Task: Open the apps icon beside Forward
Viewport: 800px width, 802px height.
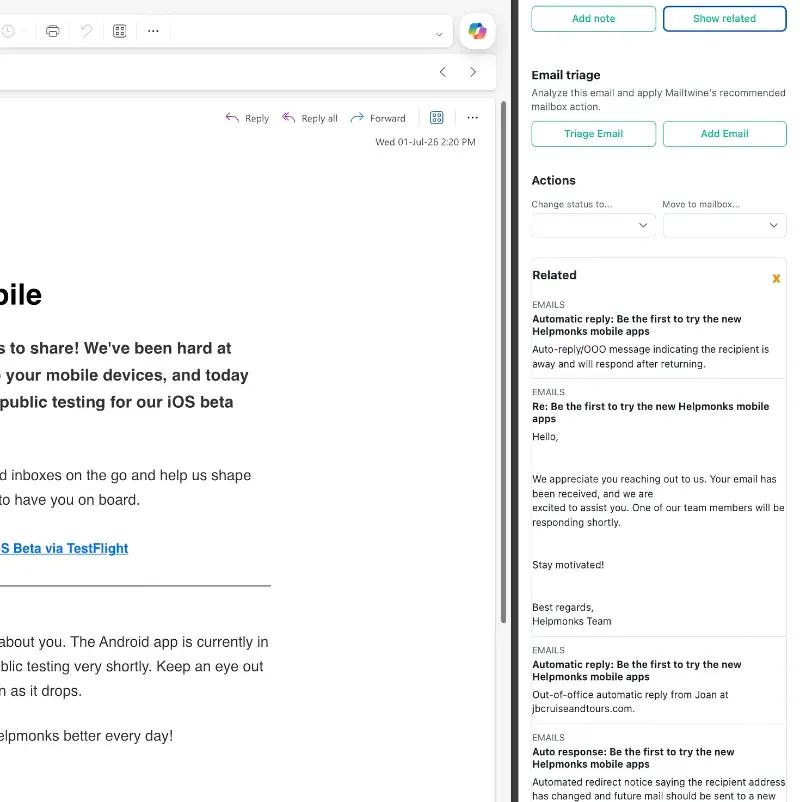Action: click(436, 118)
